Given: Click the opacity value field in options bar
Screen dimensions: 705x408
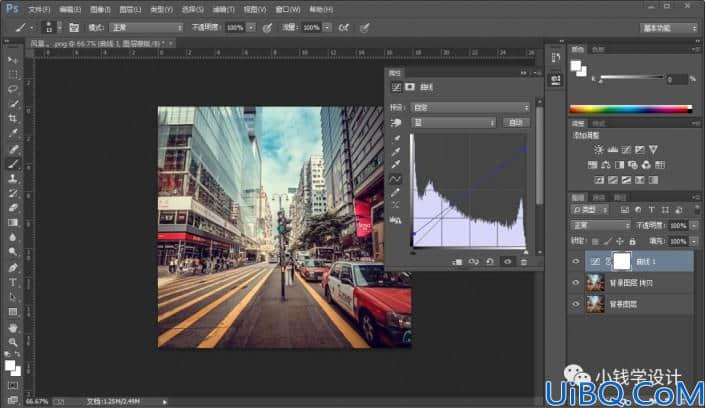Looking at the screenshot, I should [235, 28].
